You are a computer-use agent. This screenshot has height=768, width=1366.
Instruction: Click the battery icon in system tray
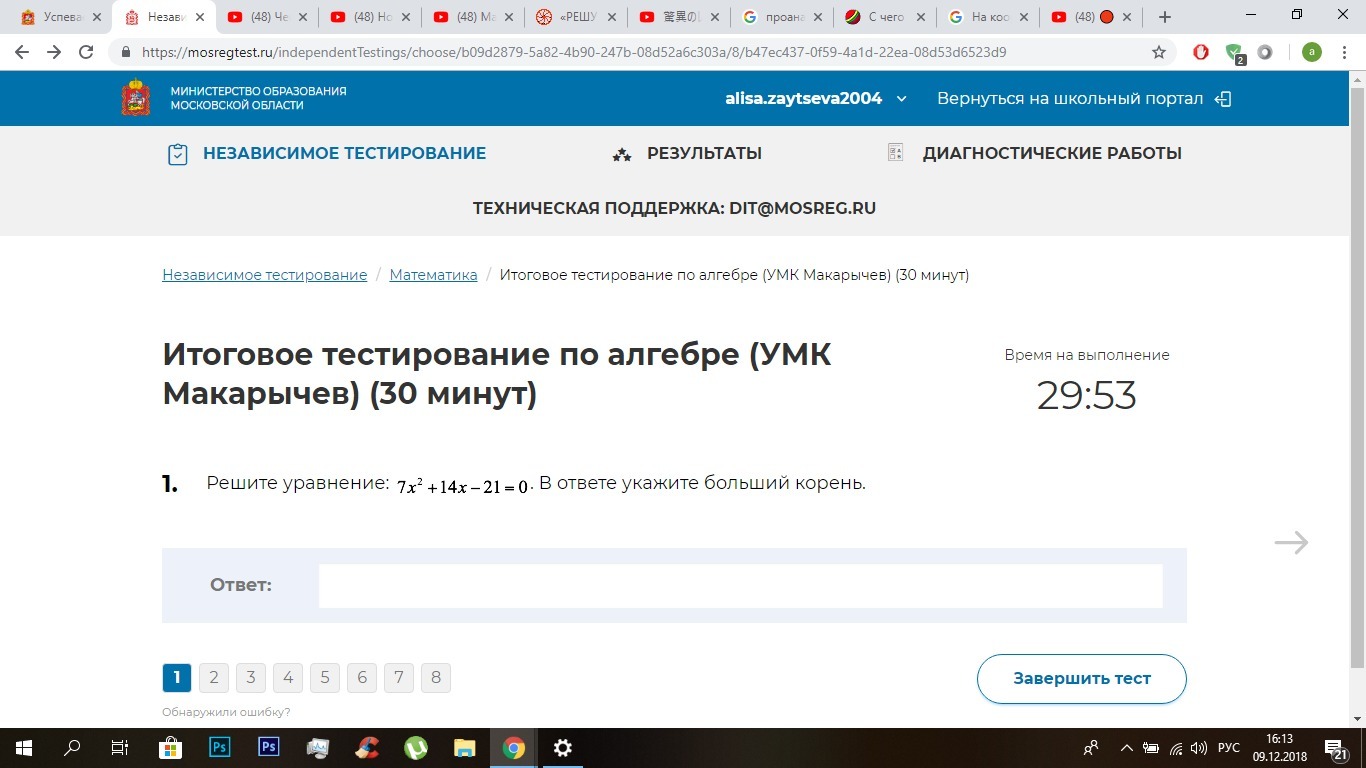tap(1151, 748)
